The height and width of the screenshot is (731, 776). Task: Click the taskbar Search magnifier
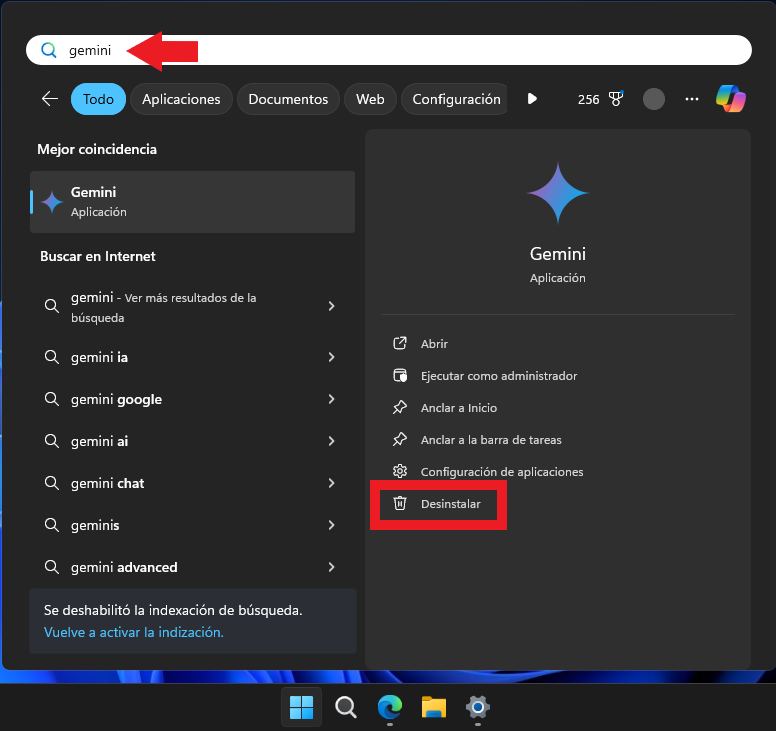[345, 707]
